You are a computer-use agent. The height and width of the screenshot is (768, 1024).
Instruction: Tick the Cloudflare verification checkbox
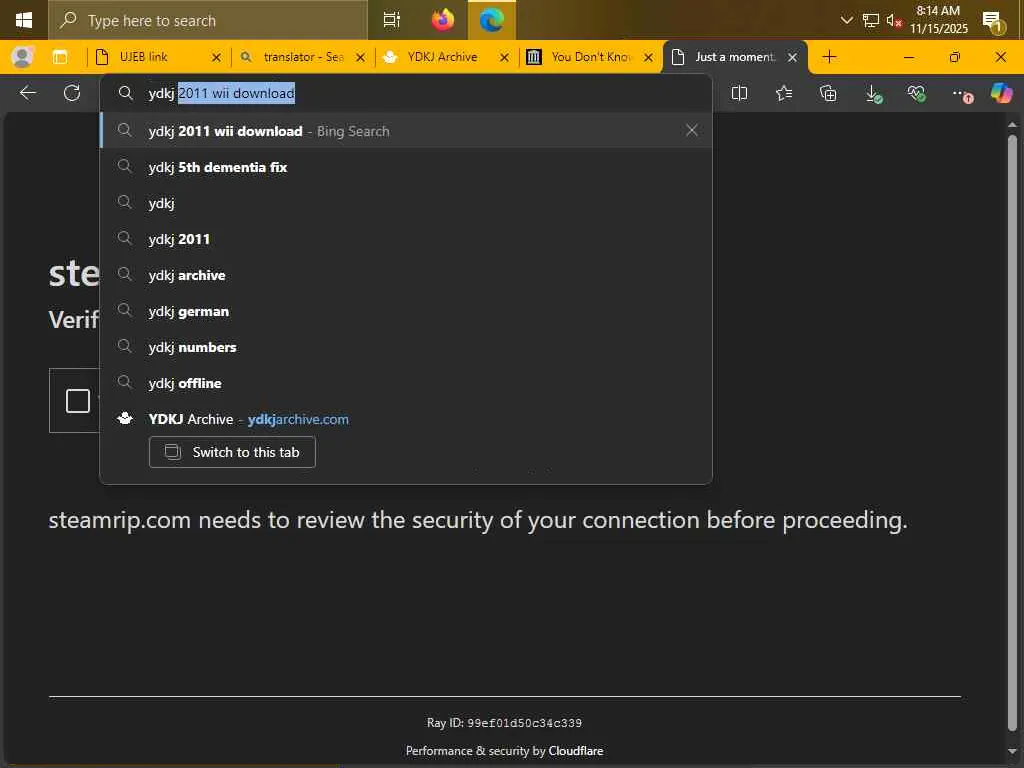(78, 400)
